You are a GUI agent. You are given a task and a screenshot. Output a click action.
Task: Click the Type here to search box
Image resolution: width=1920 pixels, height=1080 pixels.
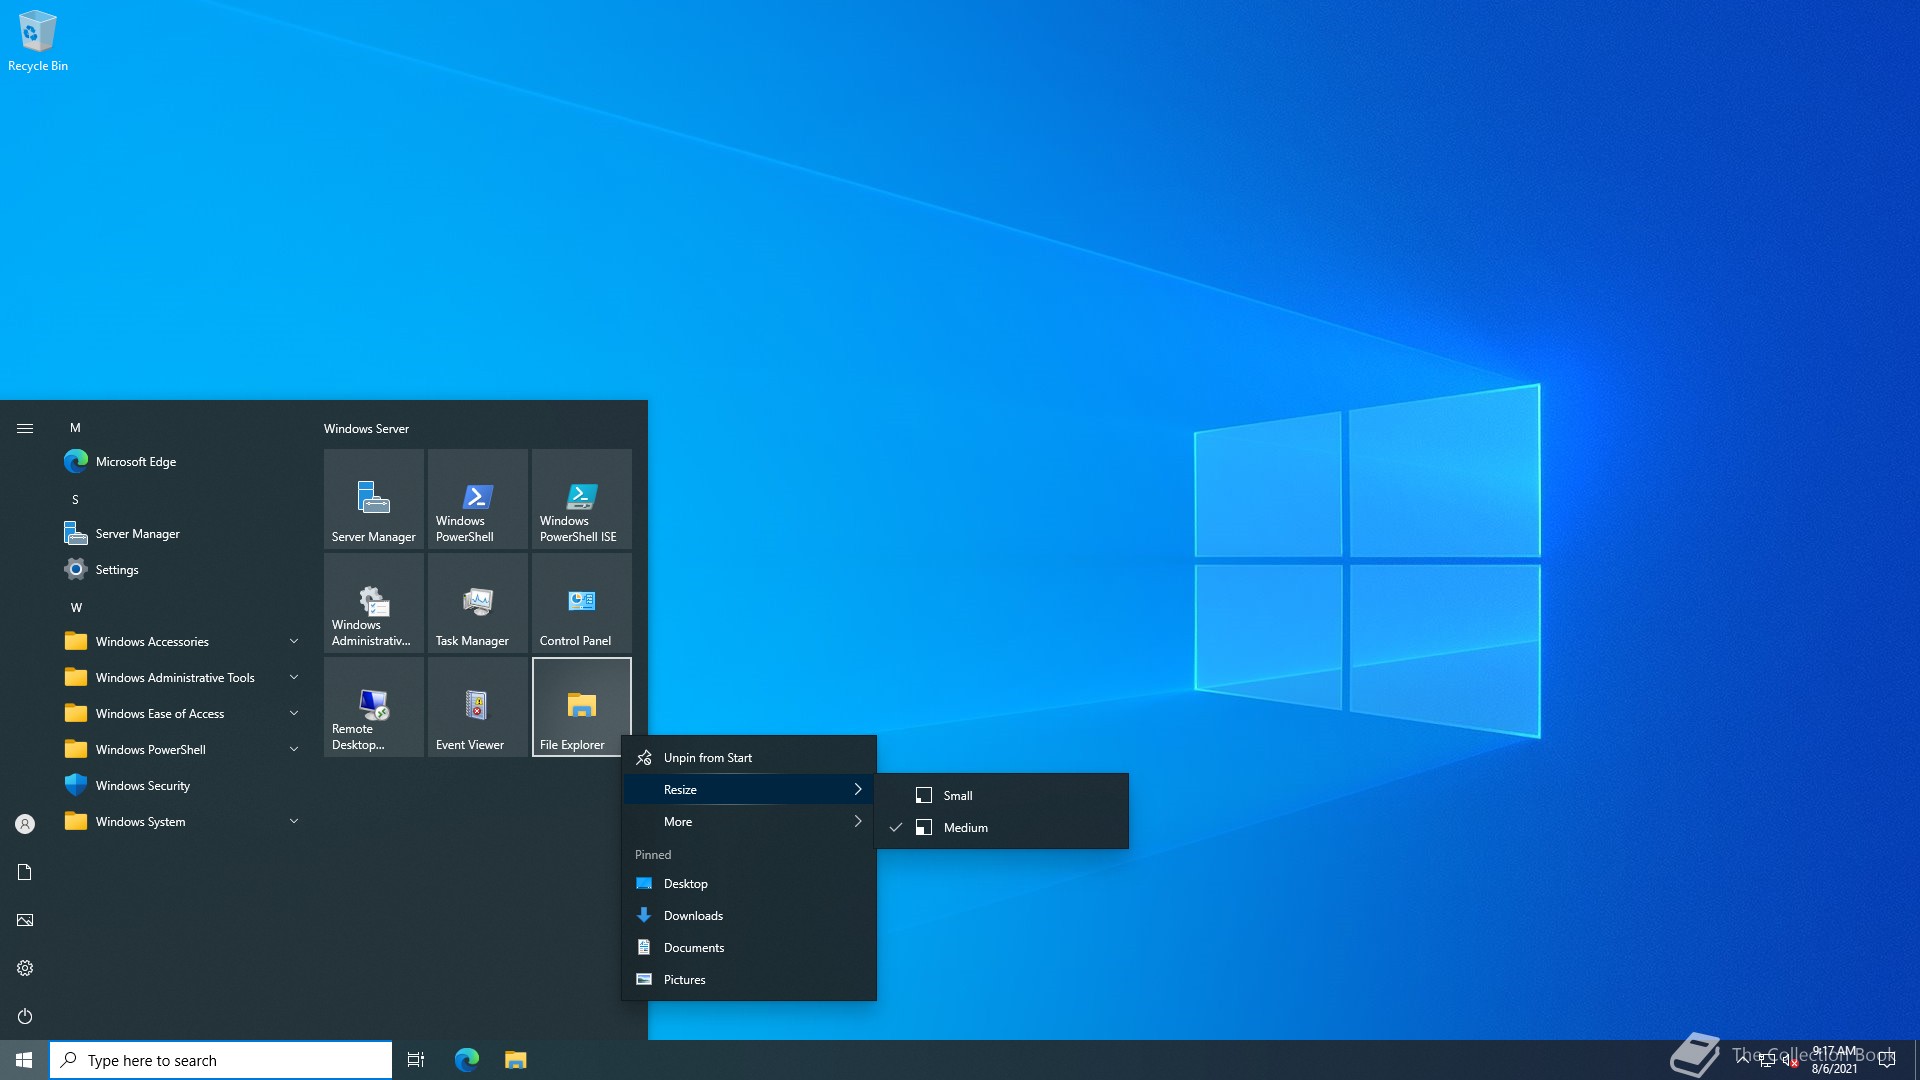(221, 1060)
